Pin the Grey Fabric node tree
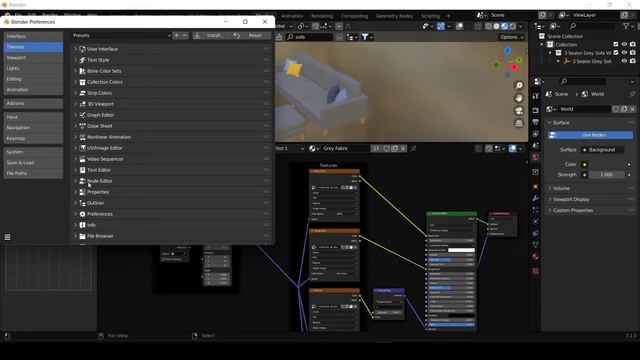 (x=413, y=149)
